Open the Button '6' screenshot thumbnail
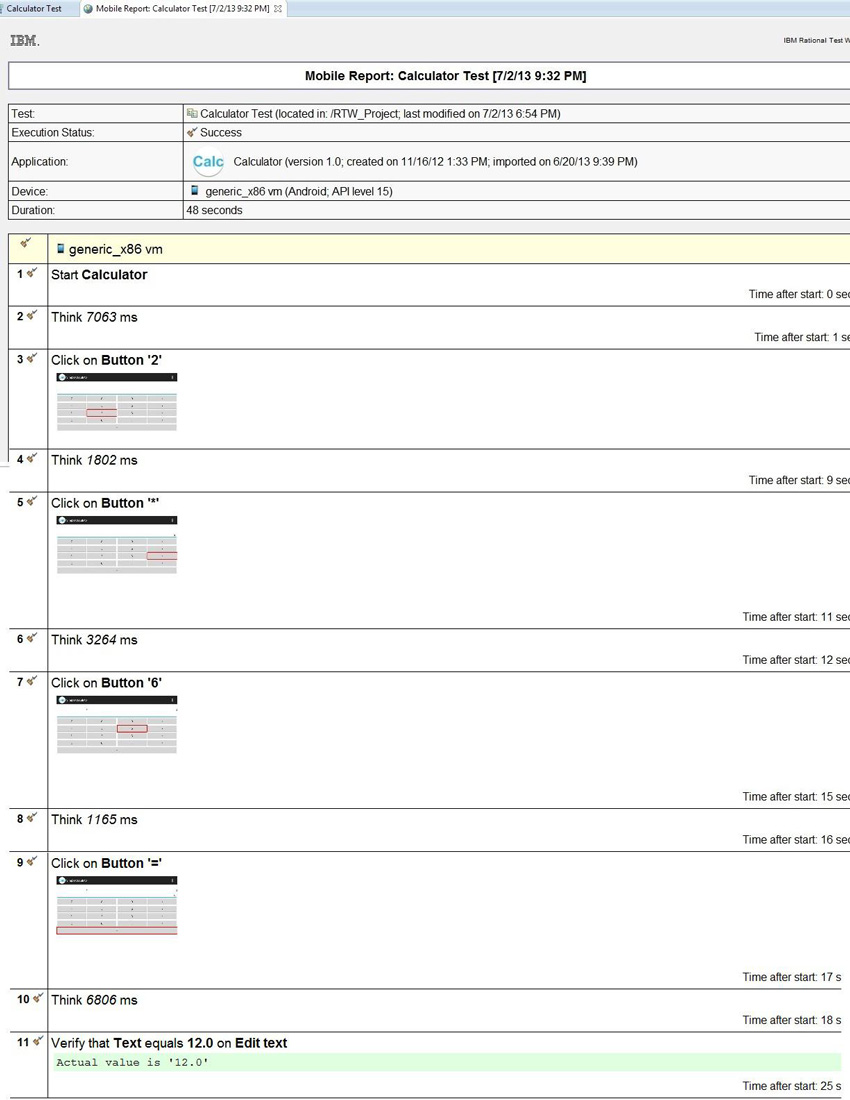The height and width of the screenshot is (1100, 850). point(116,725)
